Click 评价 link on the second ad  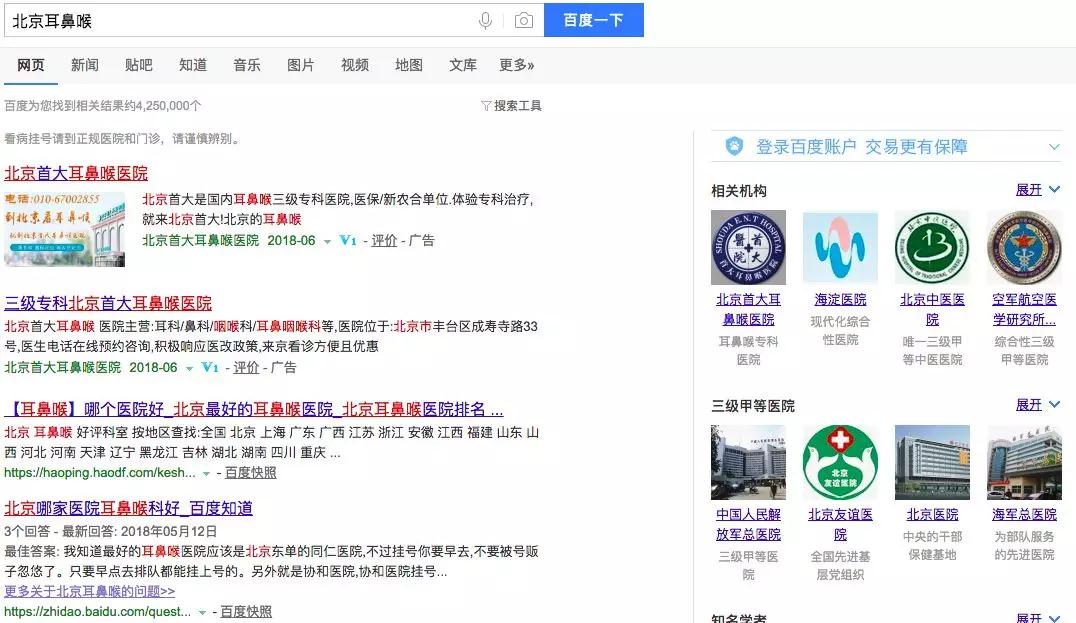click(x=246, y=367)
